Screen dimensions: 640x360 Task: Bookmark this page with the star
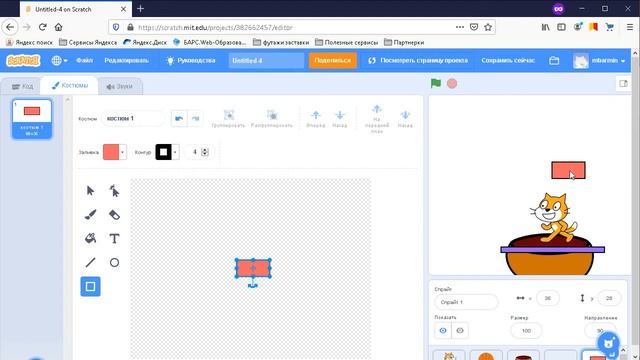click(488, 27)
